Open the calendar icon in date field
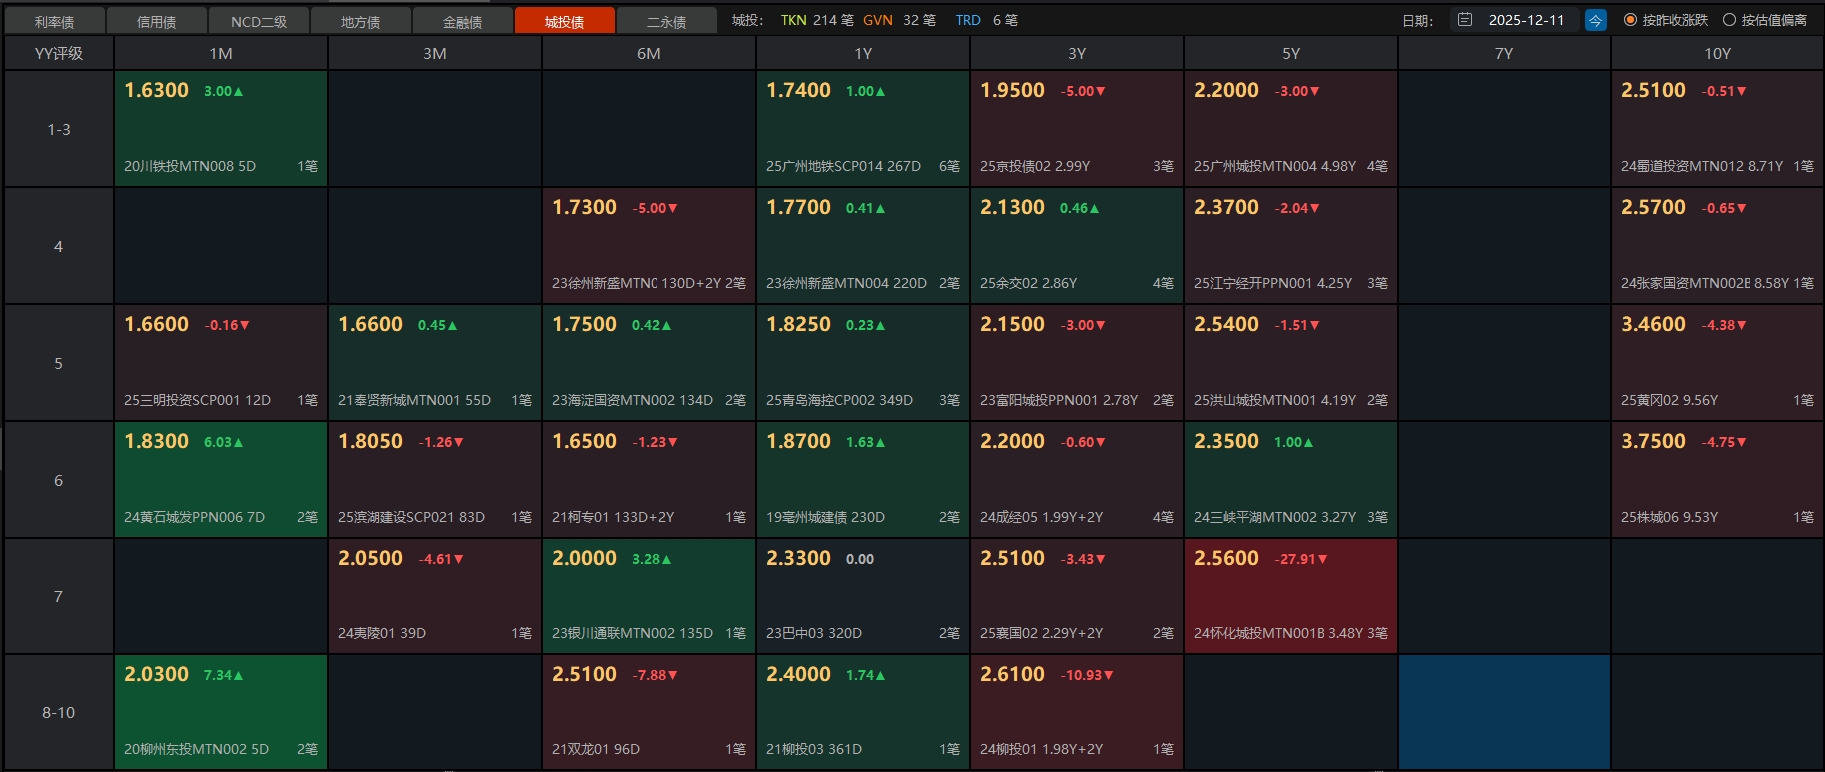 pos(1465,20)
